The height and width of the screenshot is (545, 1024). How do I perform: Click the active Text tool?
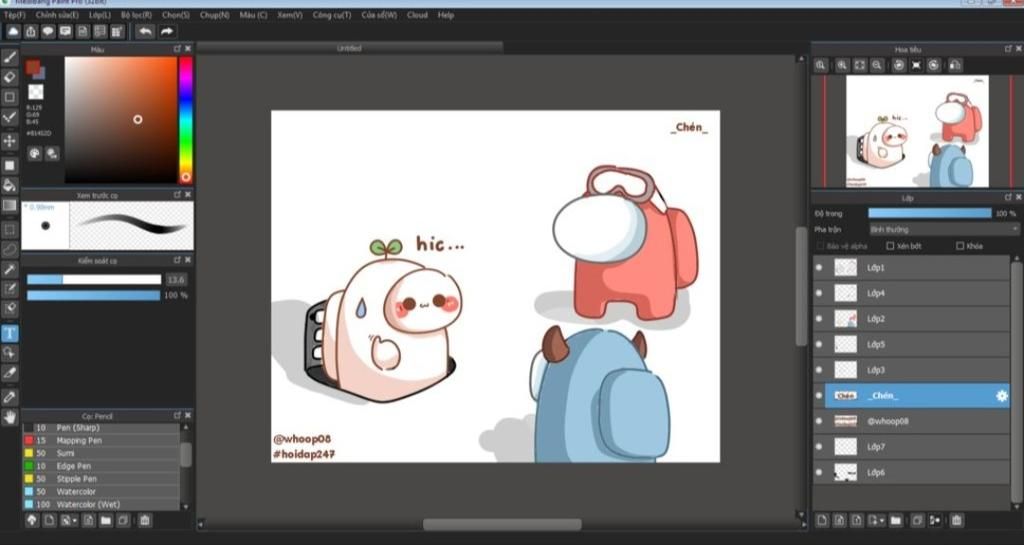pyautogui.click(x=10, y=334)
